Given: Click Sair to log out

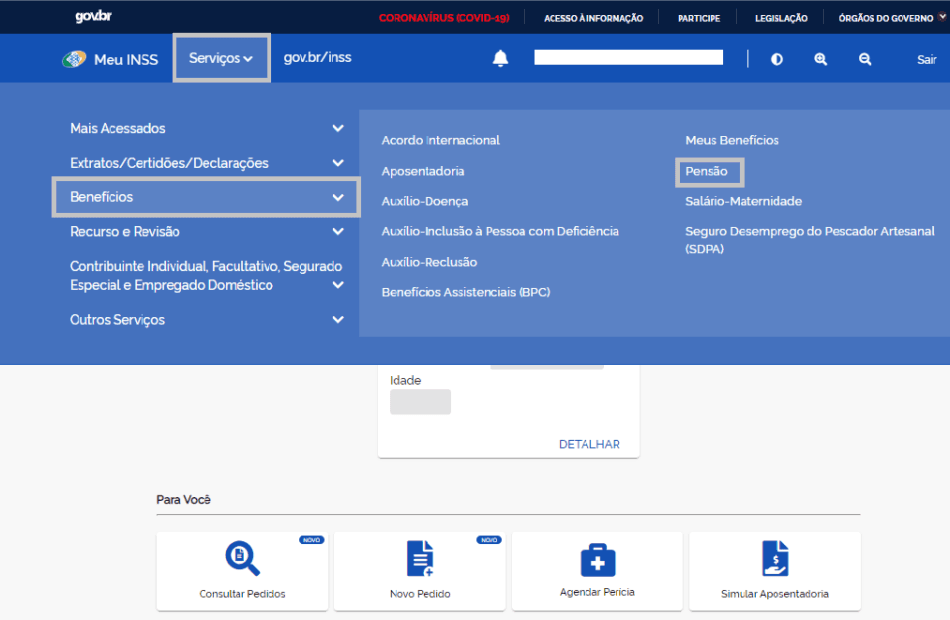Looking at the screenshot, I should [926, 59].
